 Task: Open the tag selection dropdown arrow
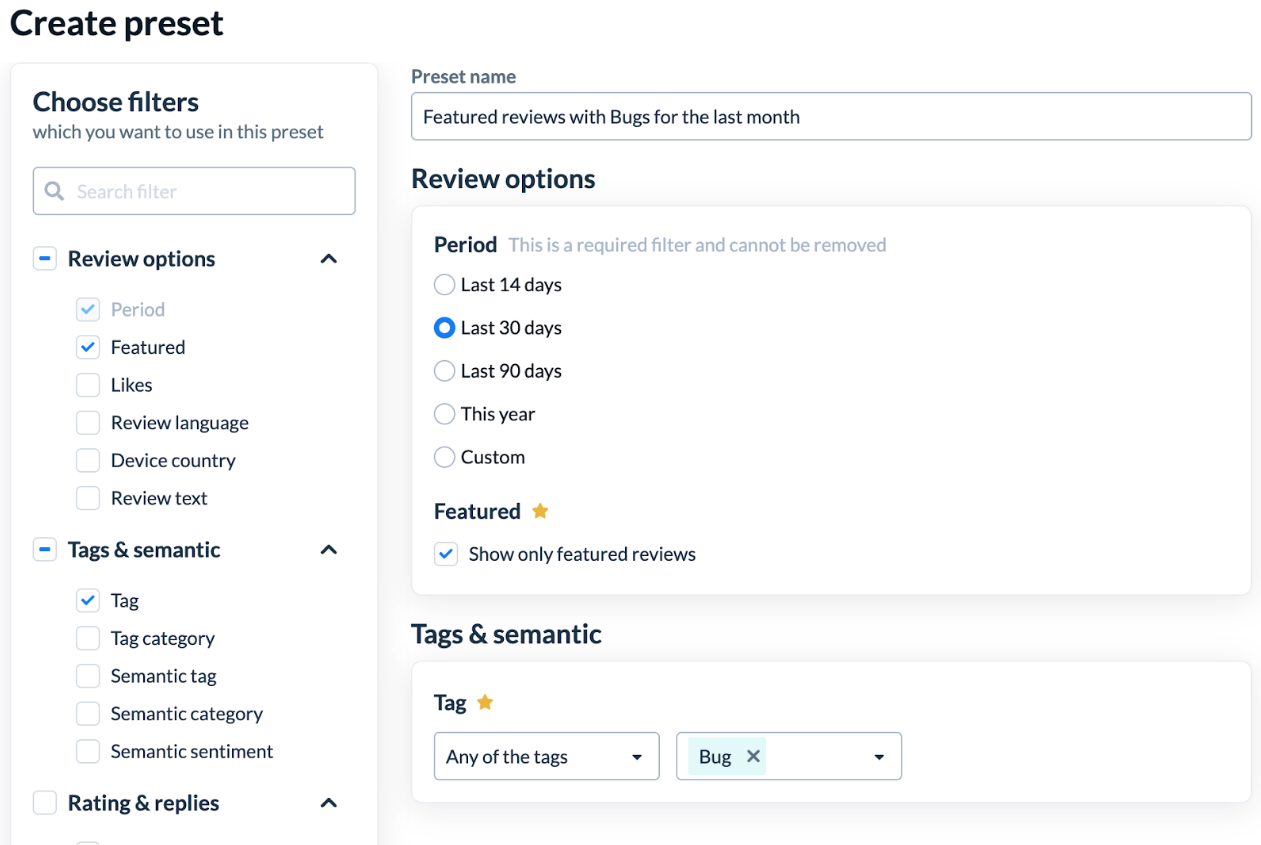click(x=879, y=757)
